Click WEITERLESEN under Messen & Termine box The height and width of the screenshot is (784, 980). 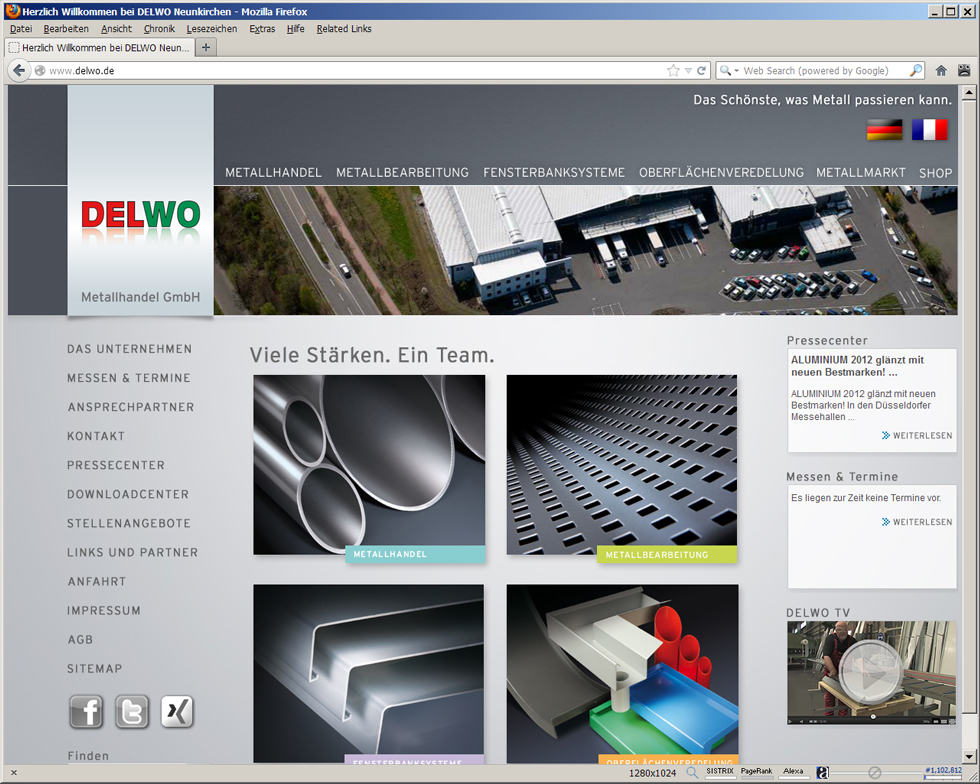tap(917, 522)
